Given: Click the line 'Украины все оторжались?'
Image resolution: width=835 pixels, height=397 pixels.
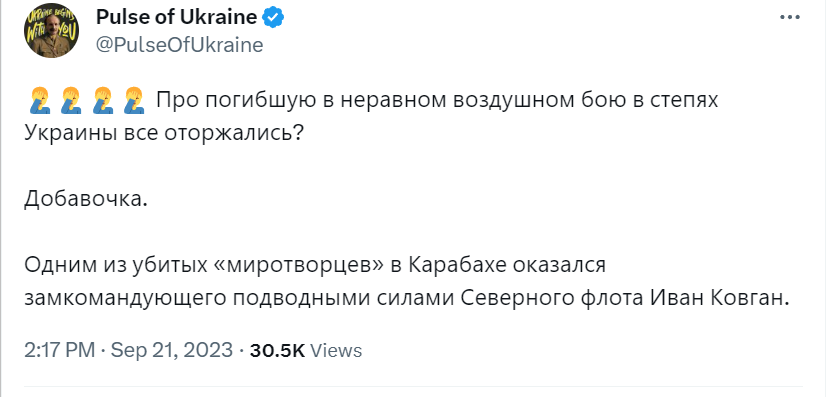Looking at the screenshot, I should pos(164,134).
